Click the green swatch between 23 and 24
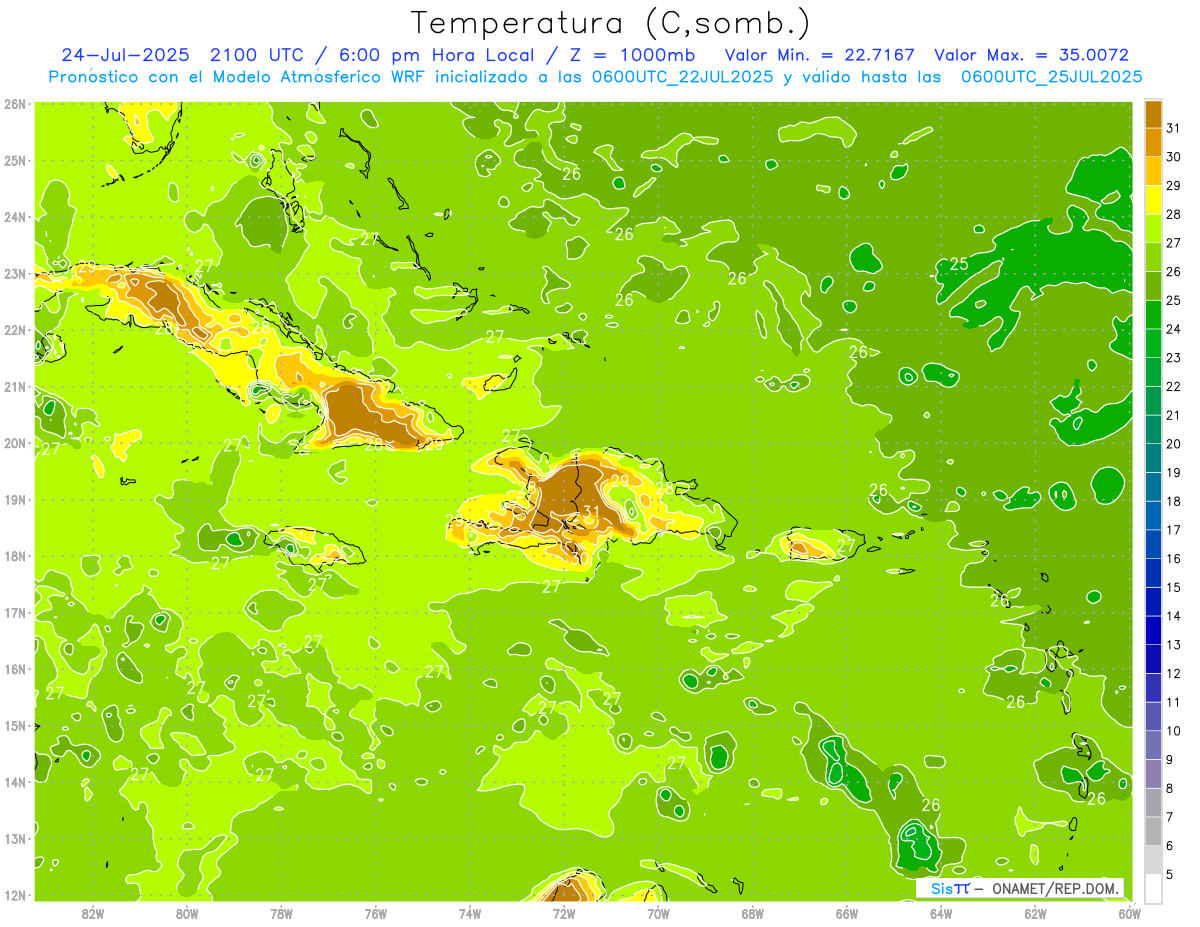This screenshot has height=927, width=1200. pos(1153,343)
